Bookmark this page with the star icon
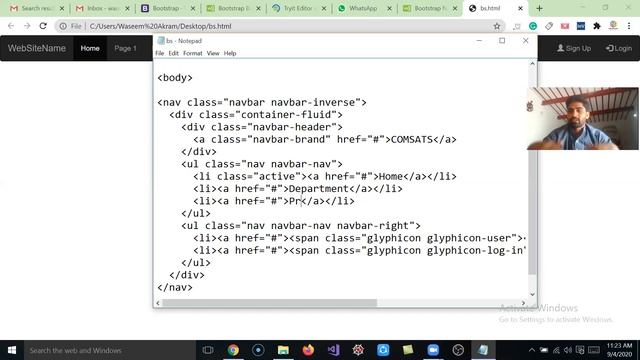This screenshot has height=360, width=640. [x=497, y=26]
